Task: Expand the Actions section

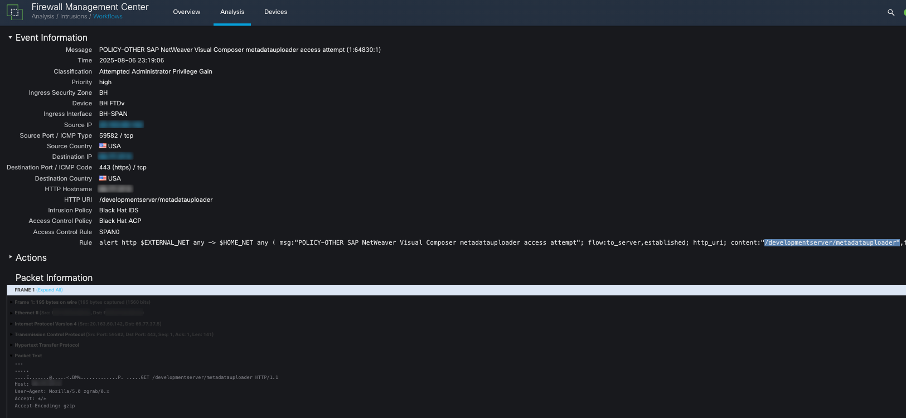Action: coord(10,257)
